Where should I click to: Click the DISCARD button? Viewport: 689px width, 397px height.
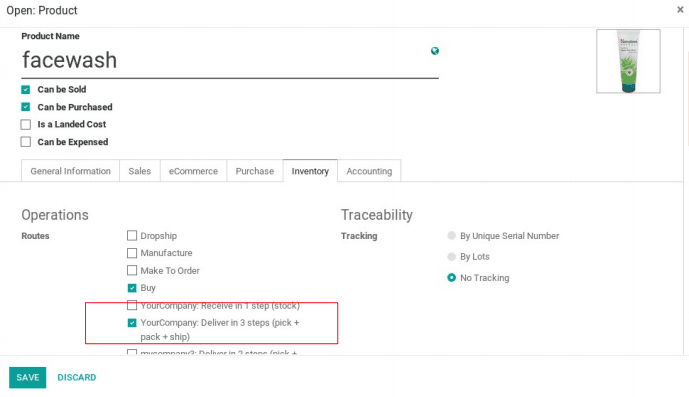click(x=77, y=378)
